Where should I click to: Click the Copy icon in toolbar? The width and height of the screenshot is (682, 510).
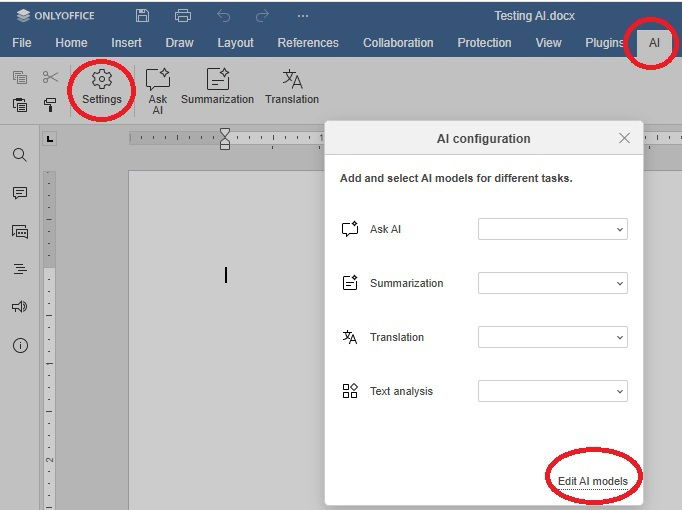pos(20,77)
